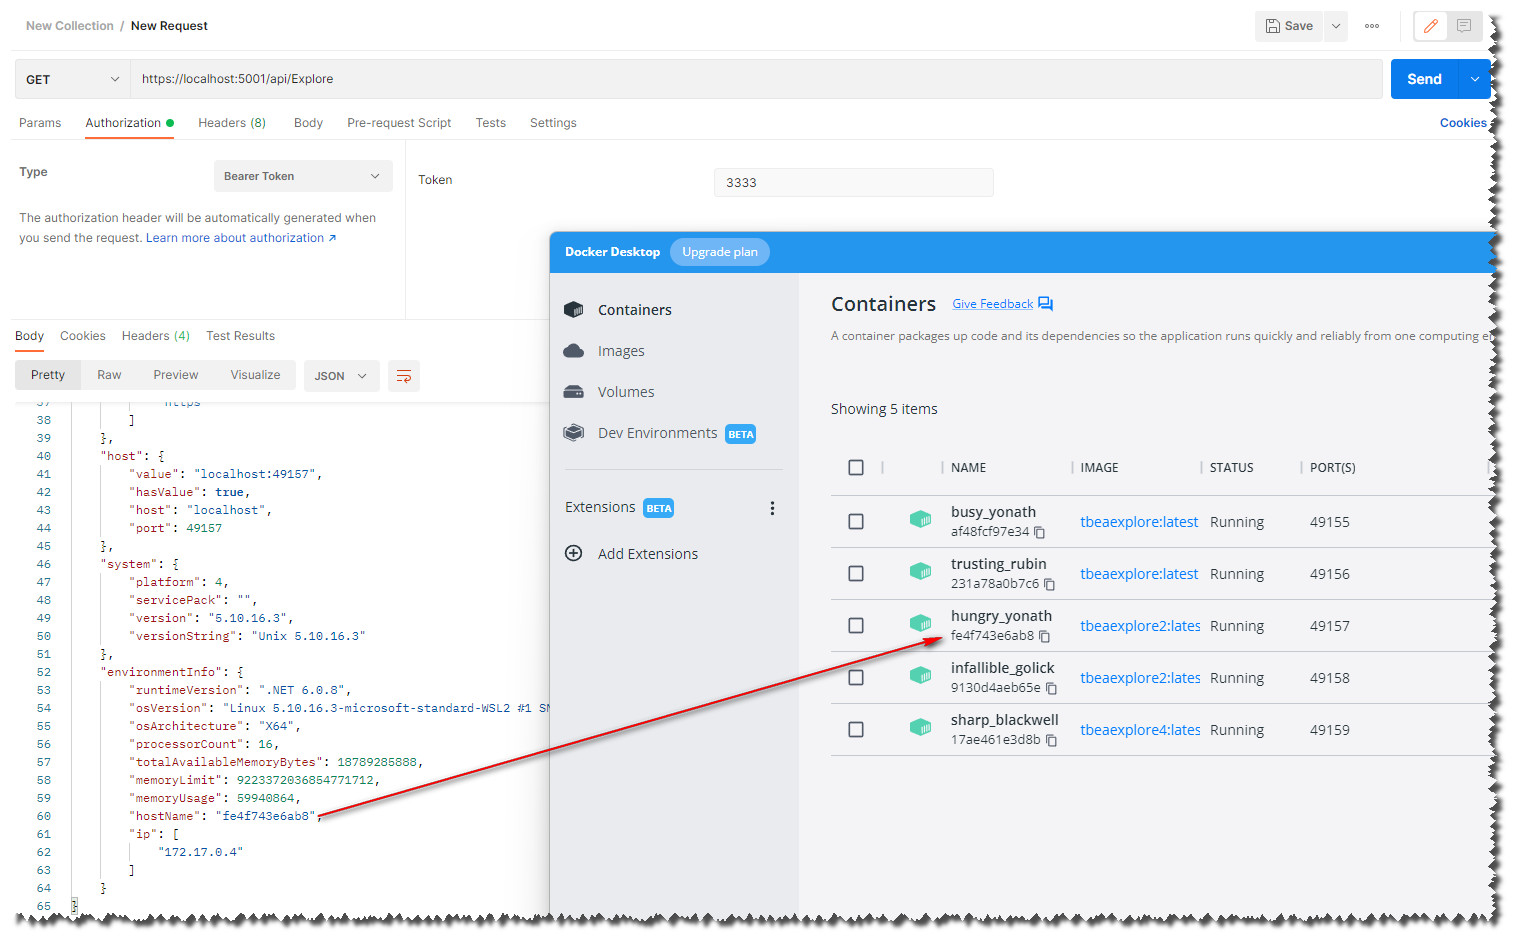Click the Save button in Postman
The image size is (1514, 938).
[x=1289, y=26]
